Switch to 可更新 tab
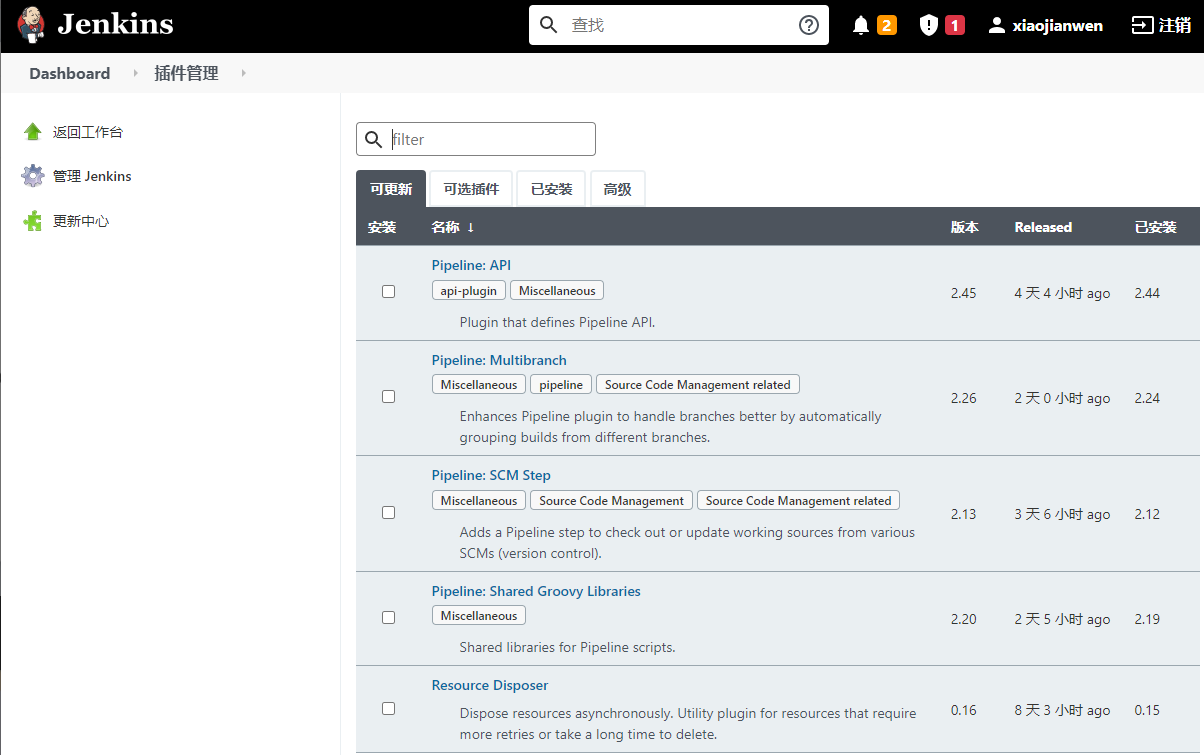Image resolution: width=1204 pixels, height=755 pixels. click(x=391, y=189)
